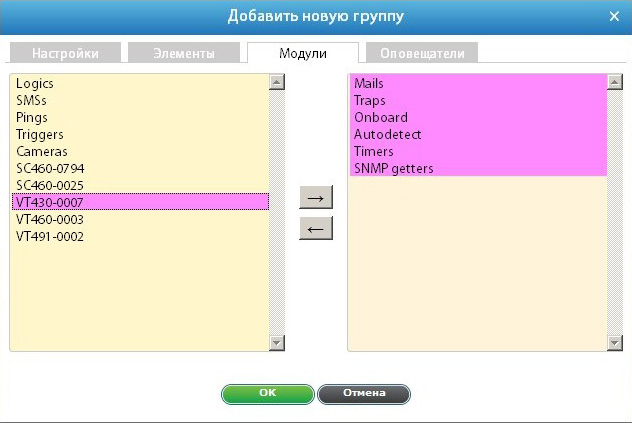Click the right list scrollbar track

[615, 213]
